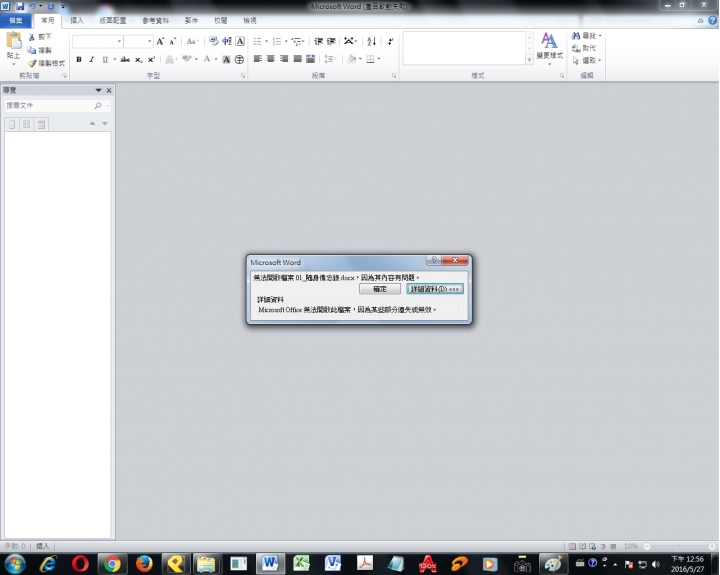Switch to the 校閱 Review tab

click(220, 21)
